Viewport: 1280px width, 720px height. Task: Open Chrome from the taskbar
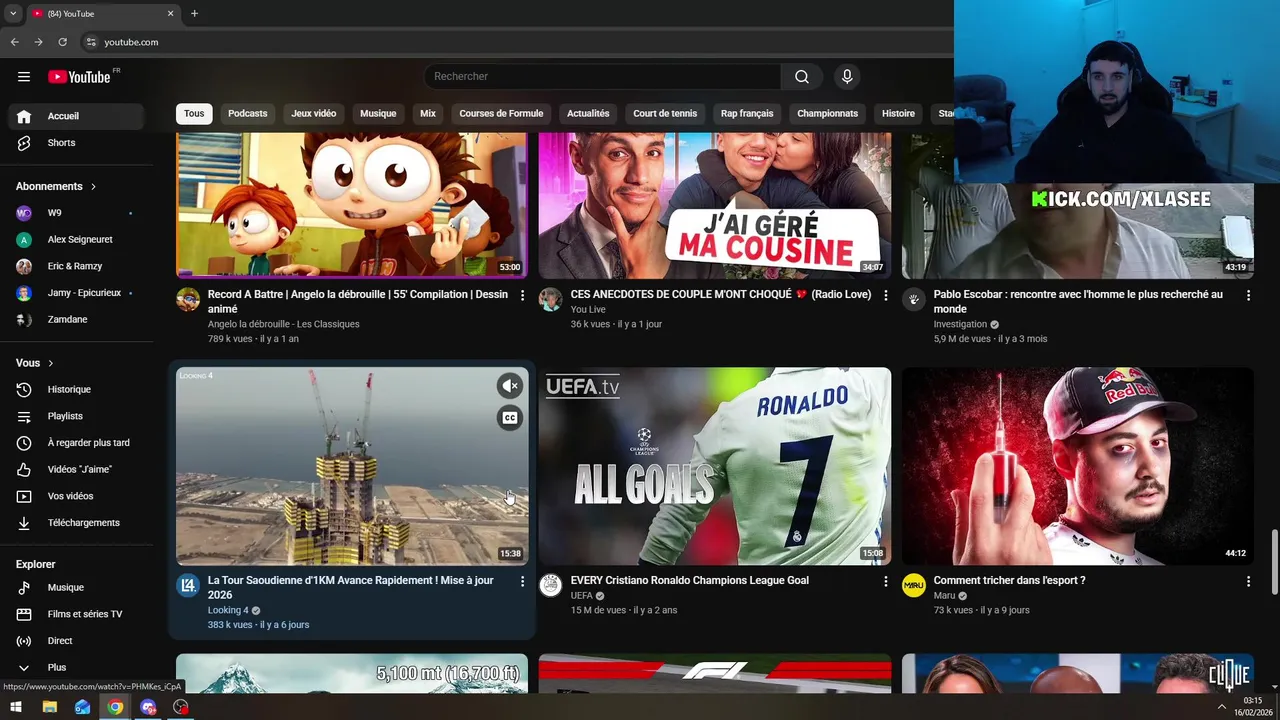(116, 707)
